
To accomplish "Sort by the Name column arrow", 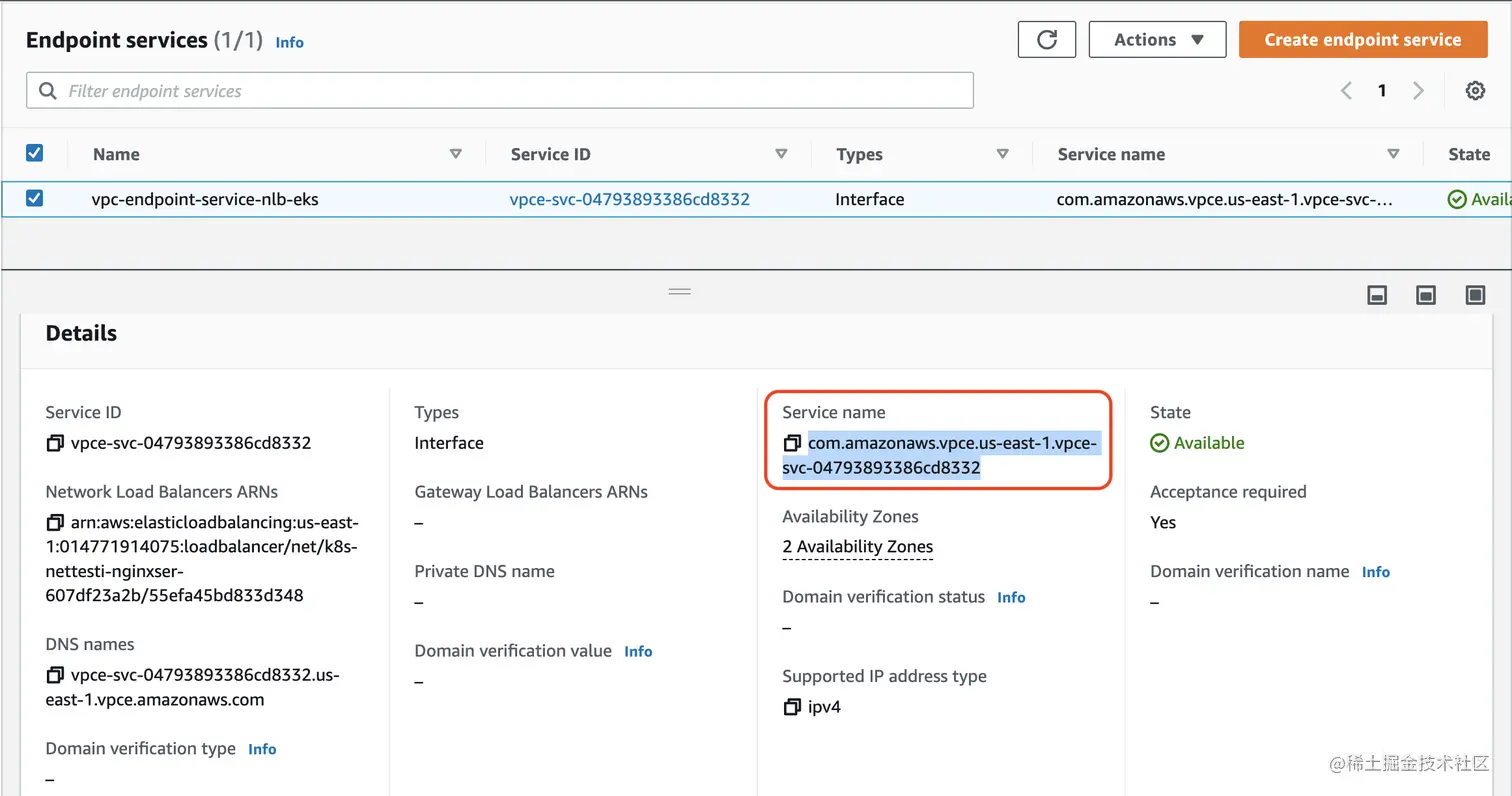I will (456, 154).
